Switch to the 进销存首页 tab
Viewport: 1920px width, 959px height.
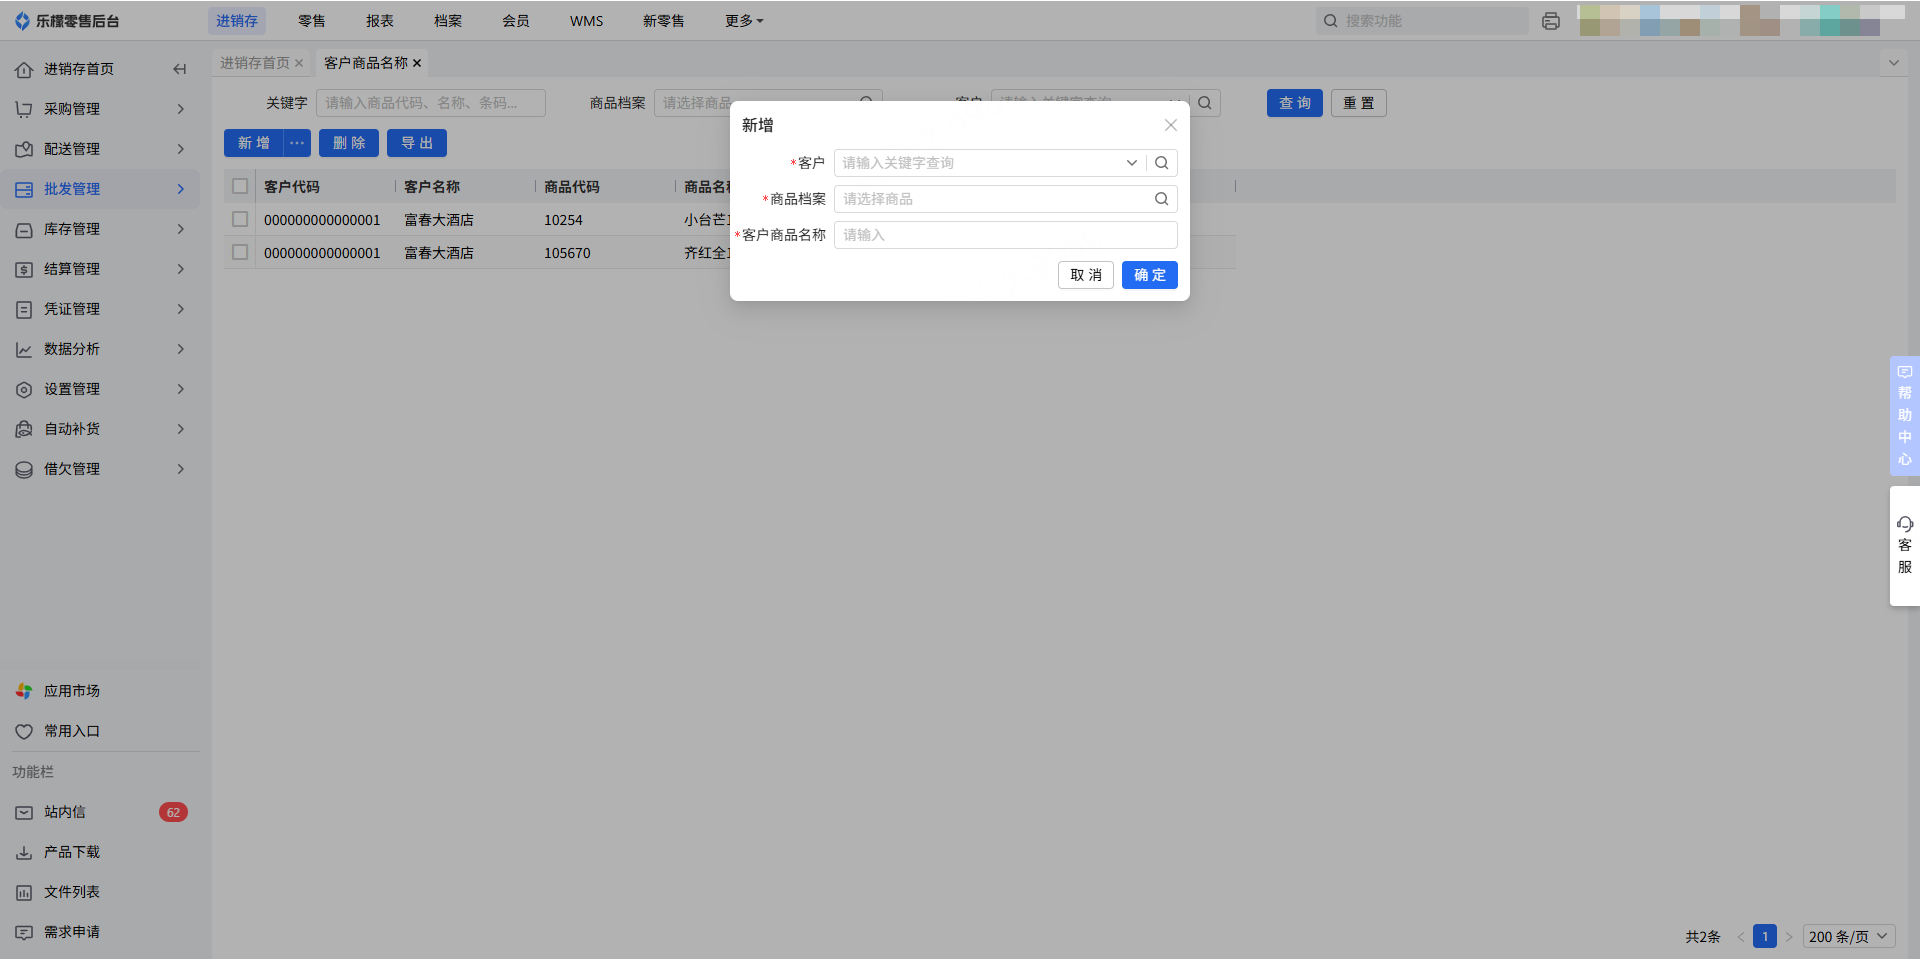pos(255,63)
